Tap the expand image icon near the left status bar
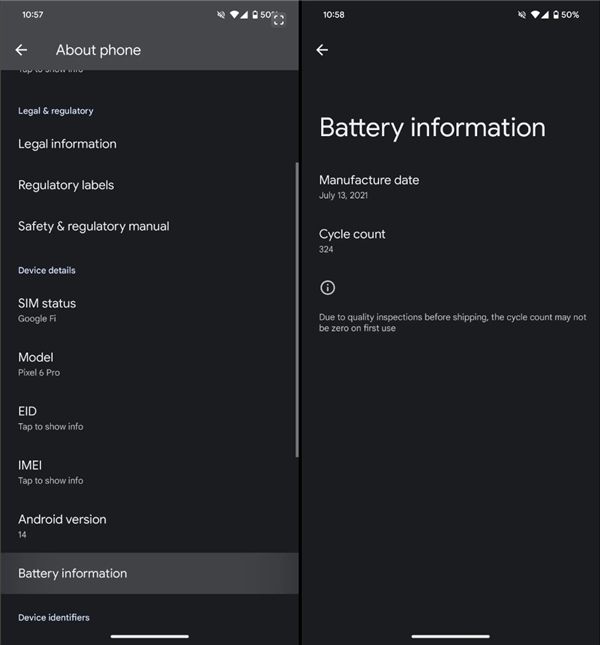600x645 pixels. pyautogui.click(x=278, y=20)
